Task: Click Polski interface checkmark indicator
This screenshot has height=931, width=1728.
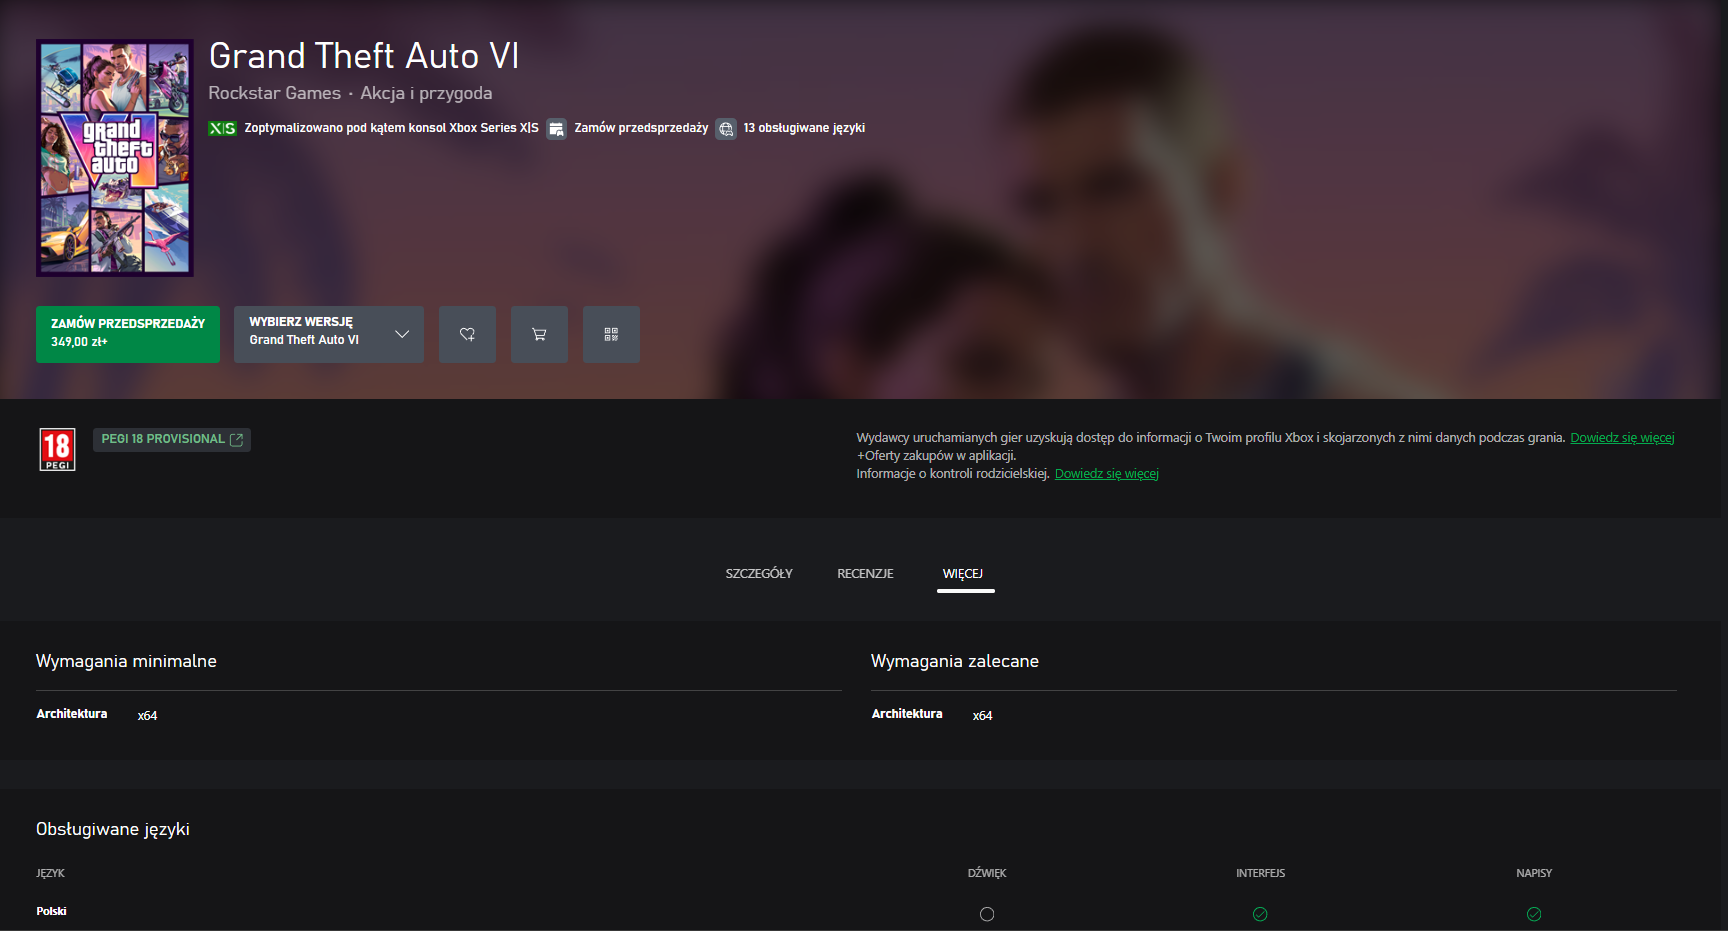Action: coord(1260,914)
